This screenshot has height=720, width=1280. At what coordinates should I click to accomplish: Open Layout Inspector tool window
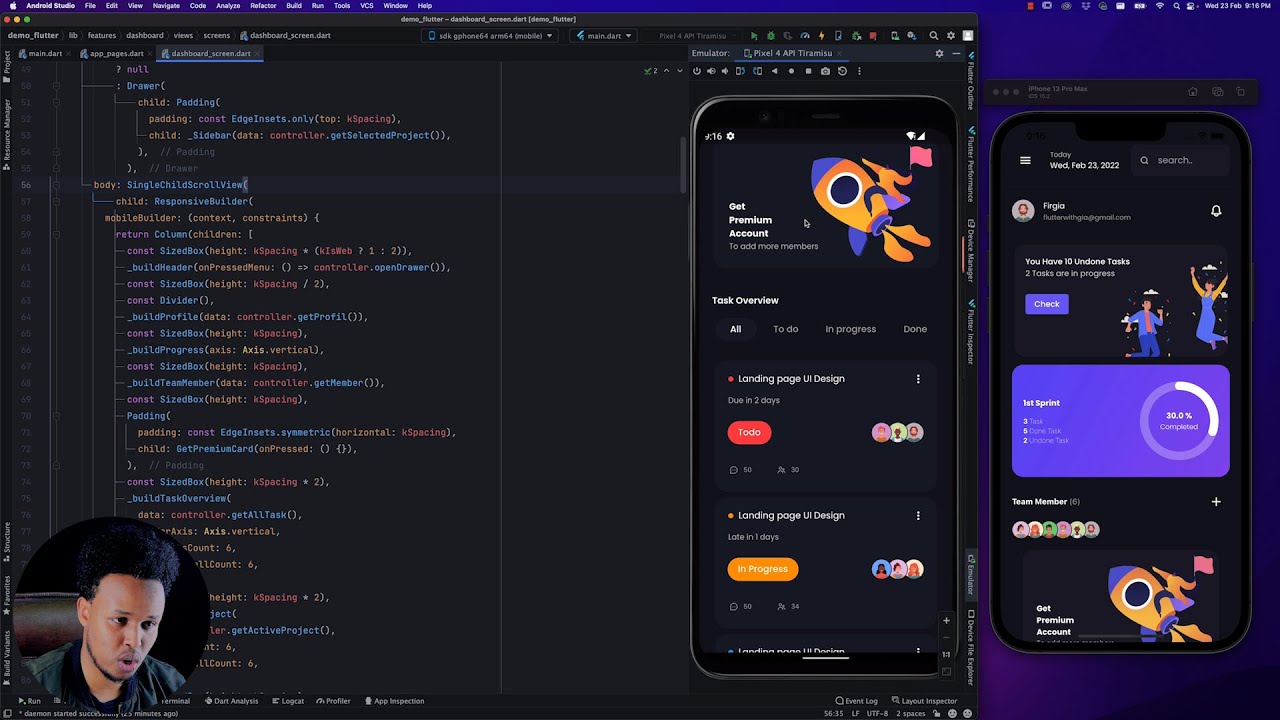pos(923,701)
